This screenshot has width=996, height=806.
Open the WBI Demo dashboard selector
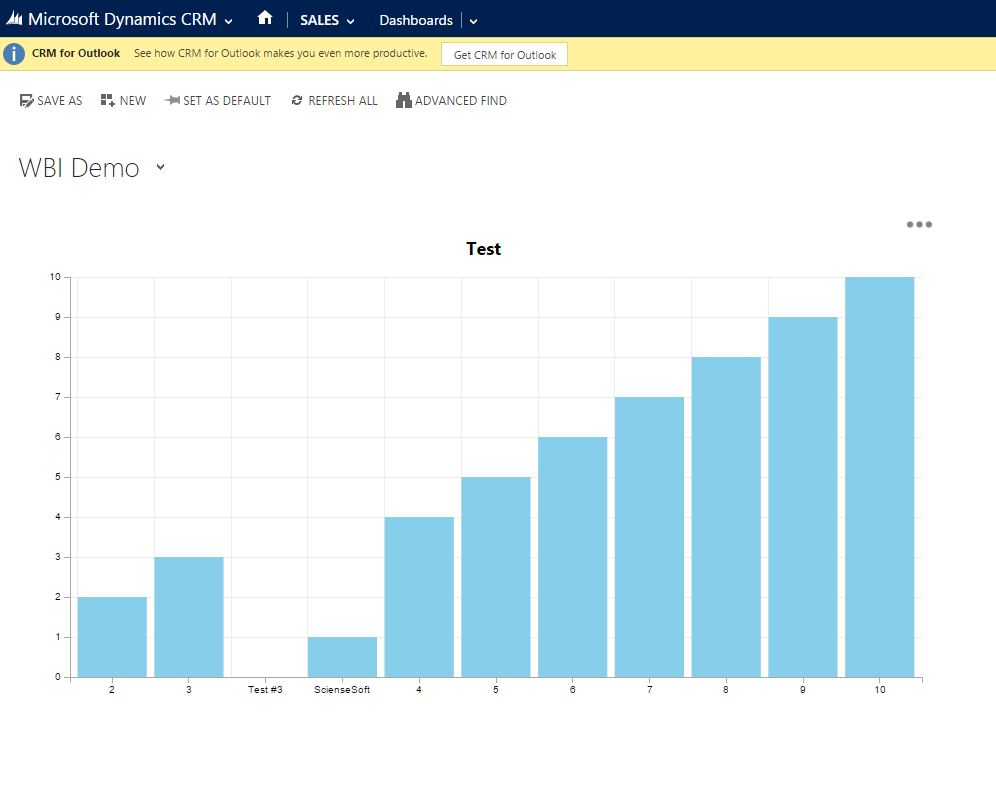pos(160,168)
